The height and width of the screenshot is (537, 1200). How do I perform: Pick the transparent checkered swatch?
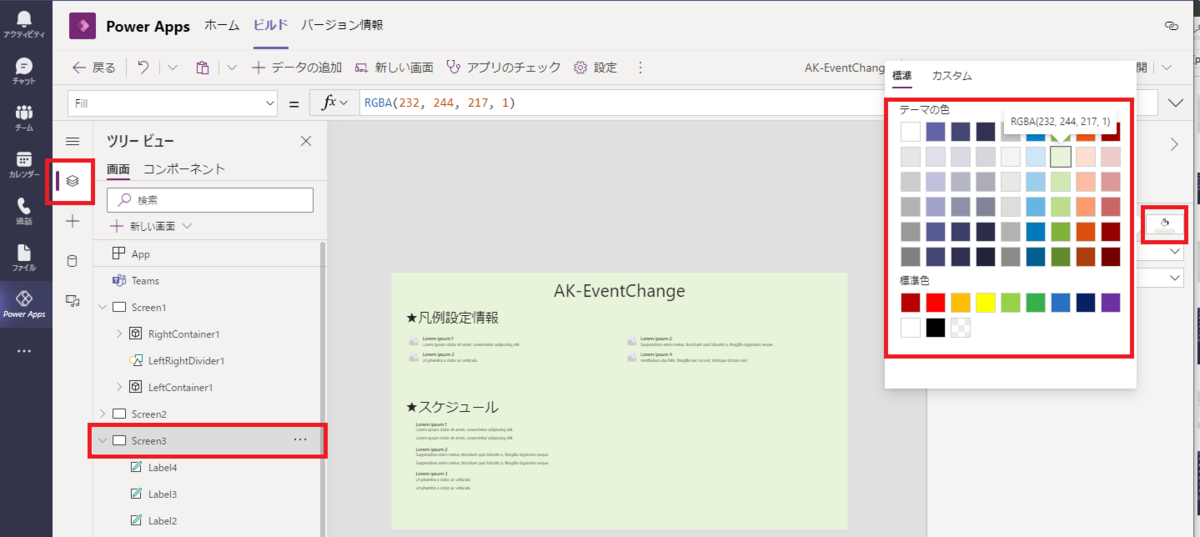(x=960, y=327)
